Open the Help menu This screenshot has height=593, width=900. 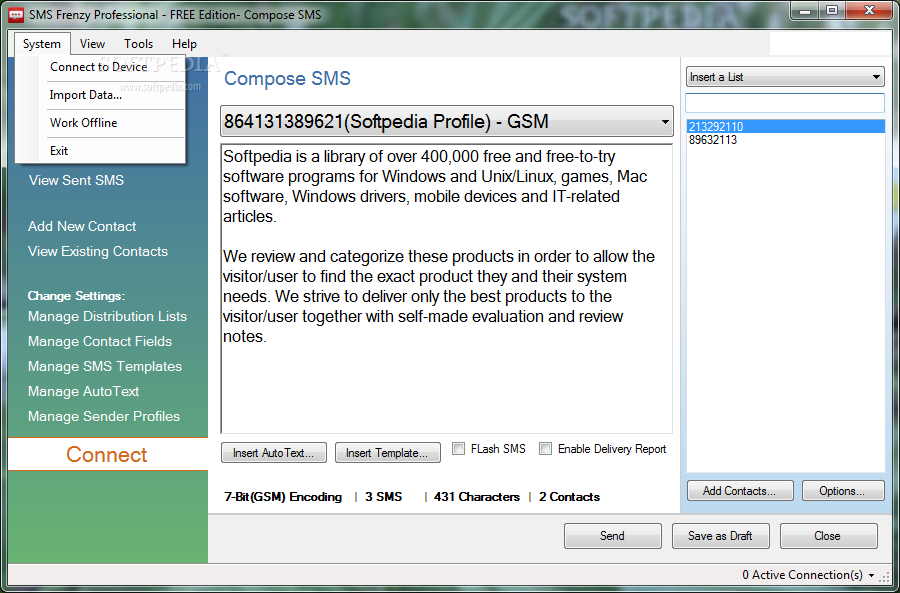click(184, 44)
